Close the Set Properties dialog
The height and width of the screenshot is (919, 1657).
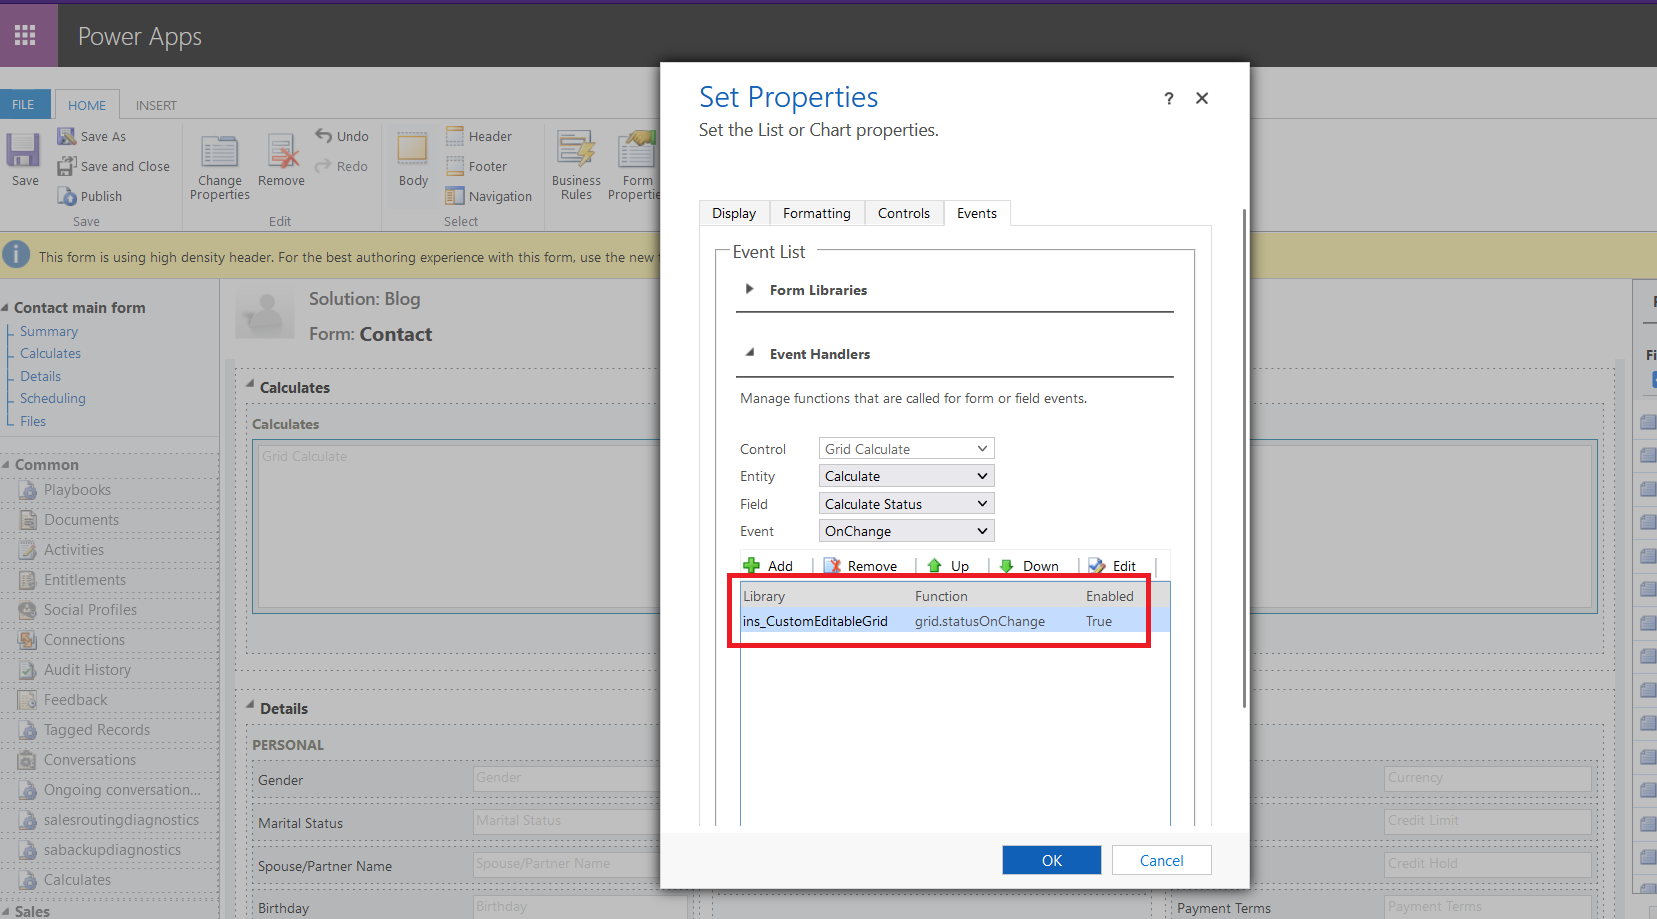coord(1202,98)
